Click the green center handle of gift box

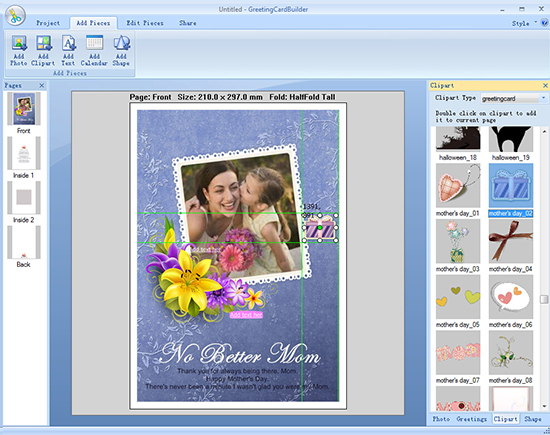pyautogui.click(x=320, y=228)
